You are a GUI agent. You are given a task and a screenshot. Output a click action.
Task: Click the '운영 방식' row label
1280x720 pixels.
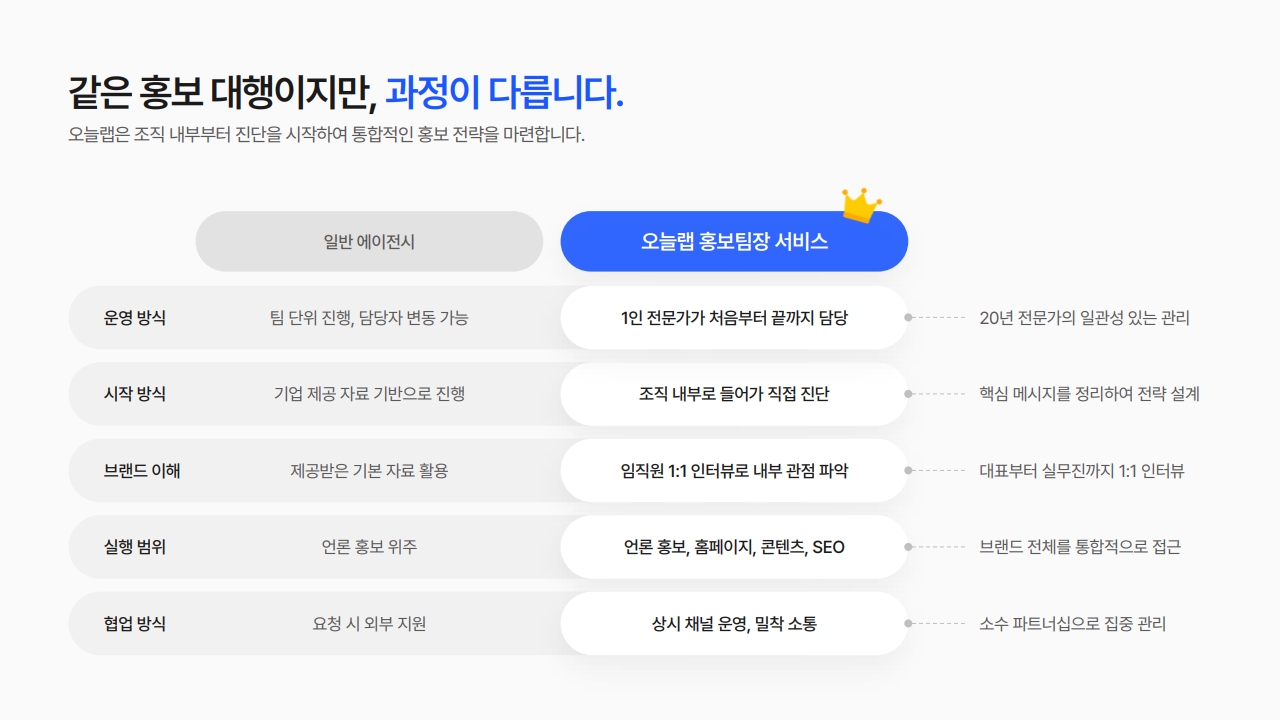pos(135,318)
